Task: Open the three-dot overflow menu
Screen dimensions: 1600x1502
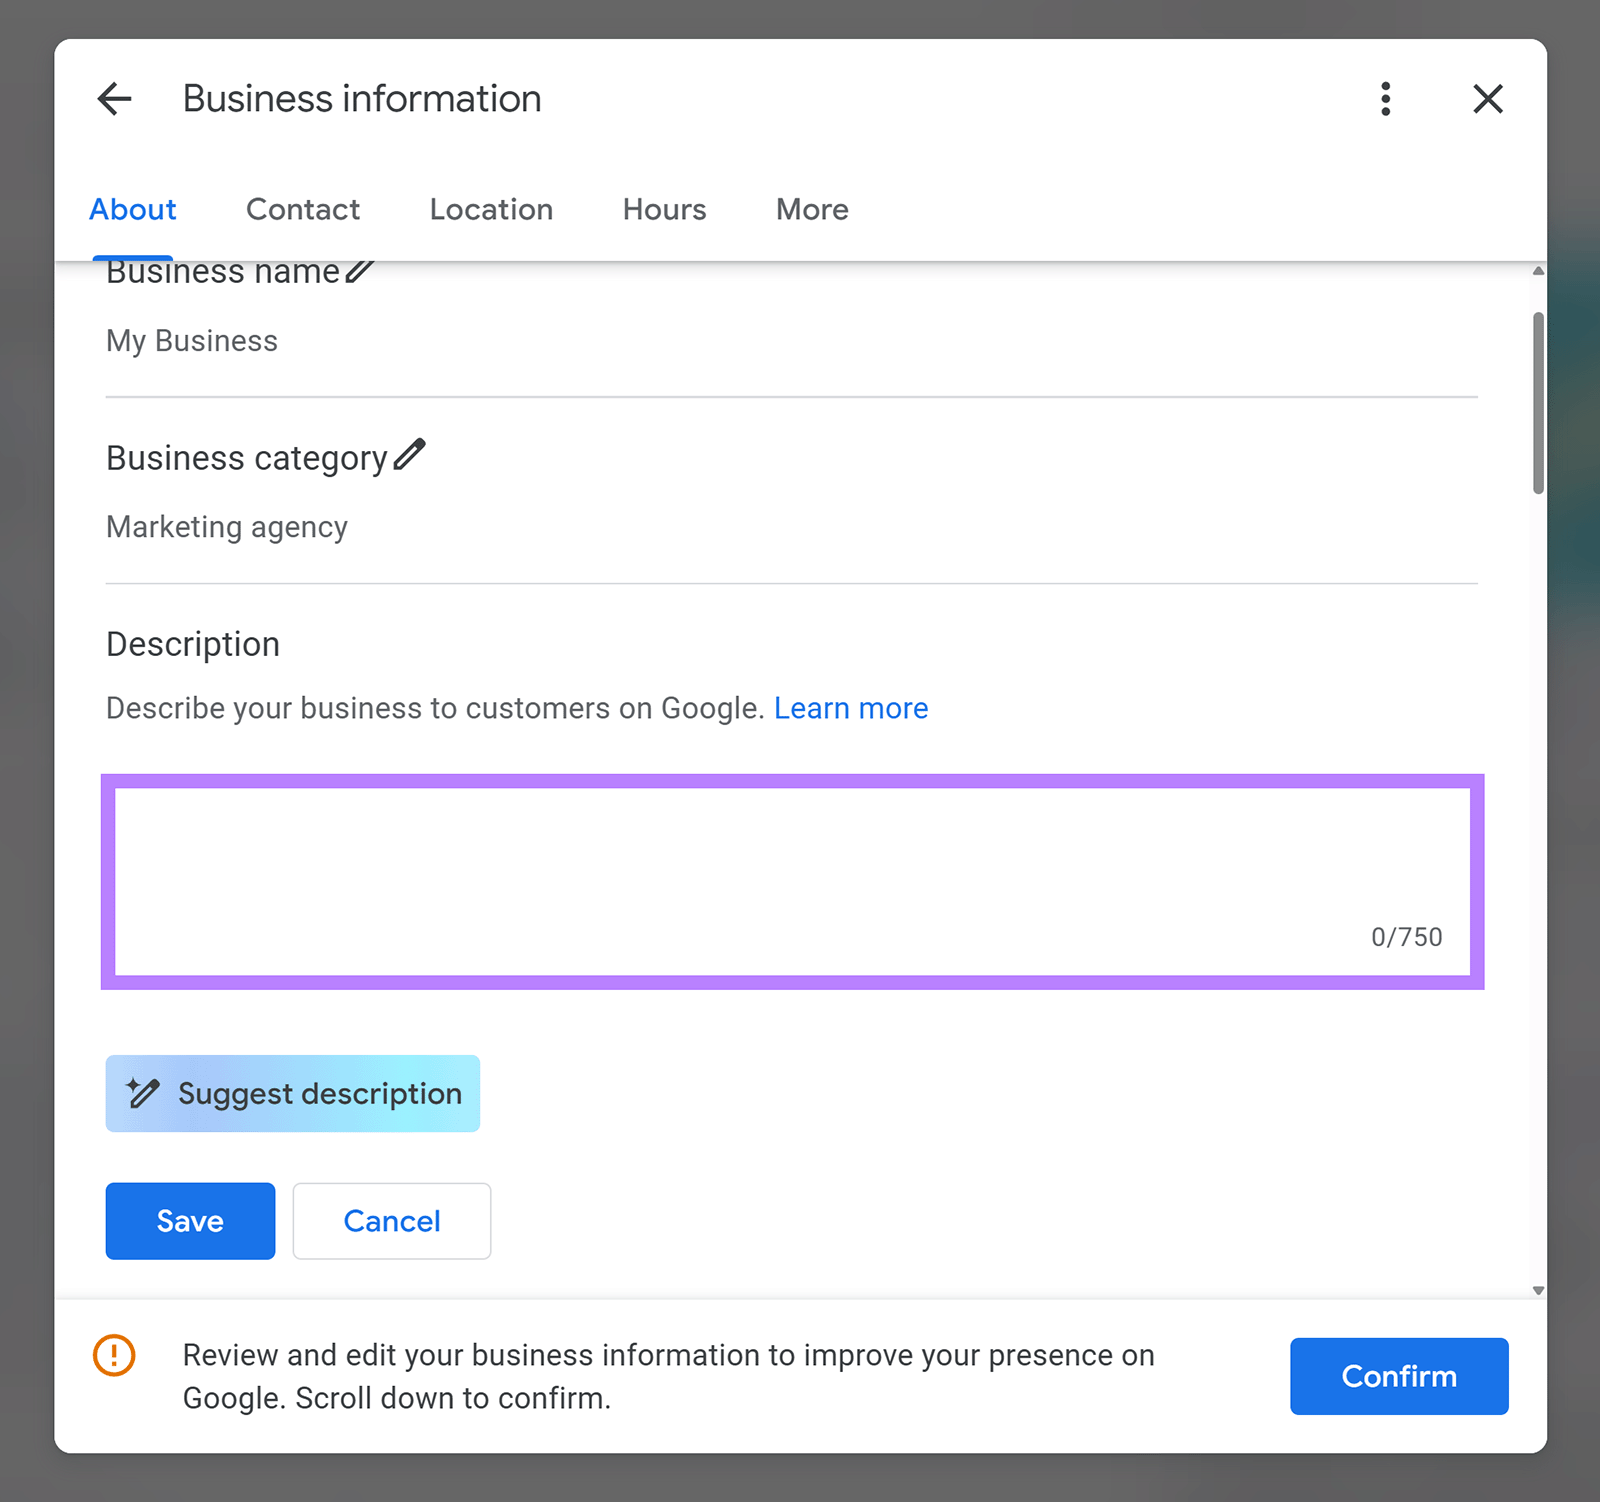Action: pos(1386,99)
